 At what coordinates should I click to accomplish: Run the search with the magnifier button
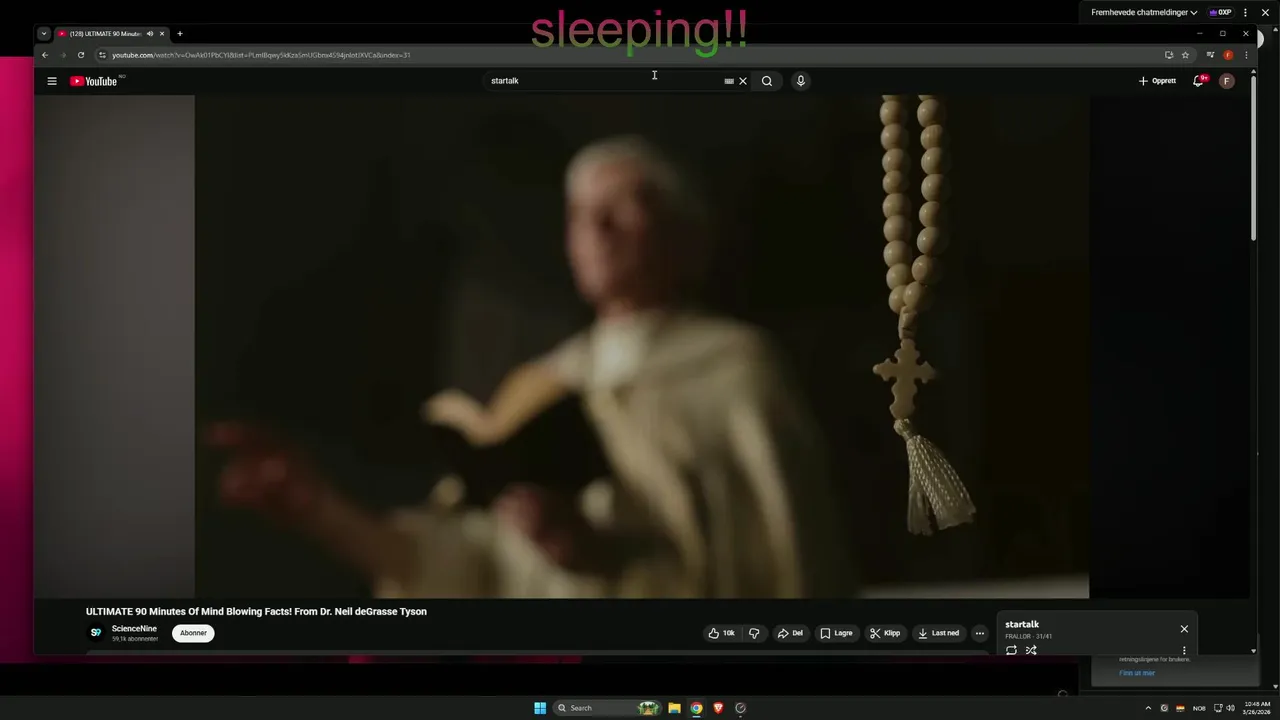click(x=767, y=81)
